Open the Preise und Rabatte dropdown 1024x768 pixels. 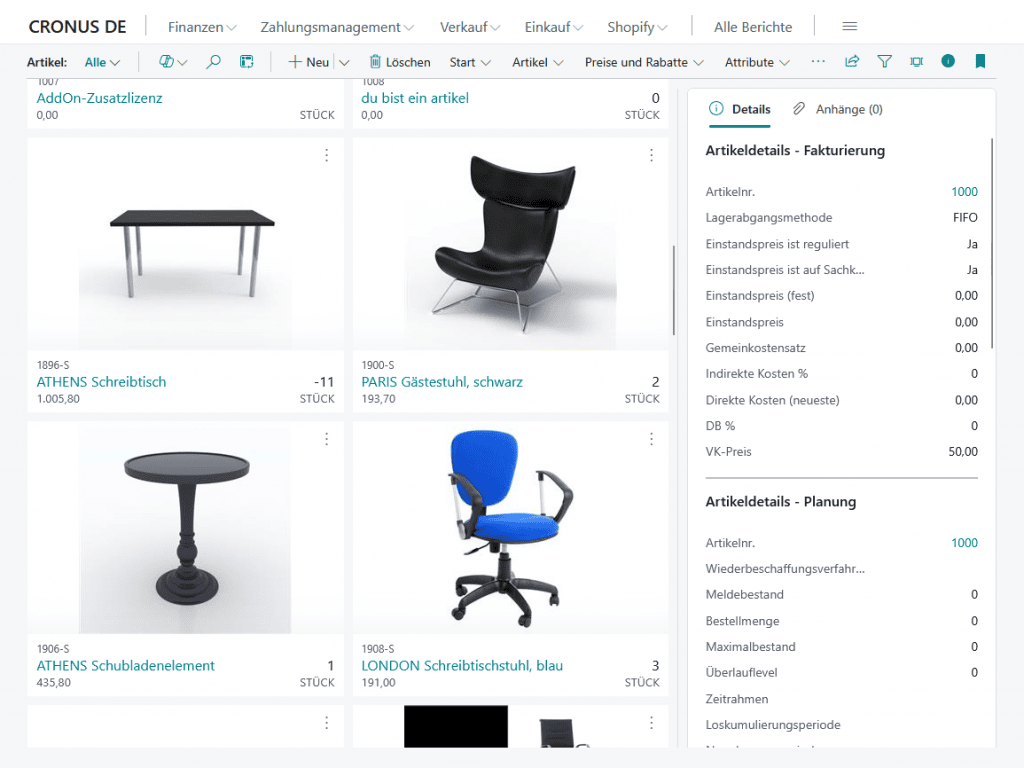(x=644, y=62)
